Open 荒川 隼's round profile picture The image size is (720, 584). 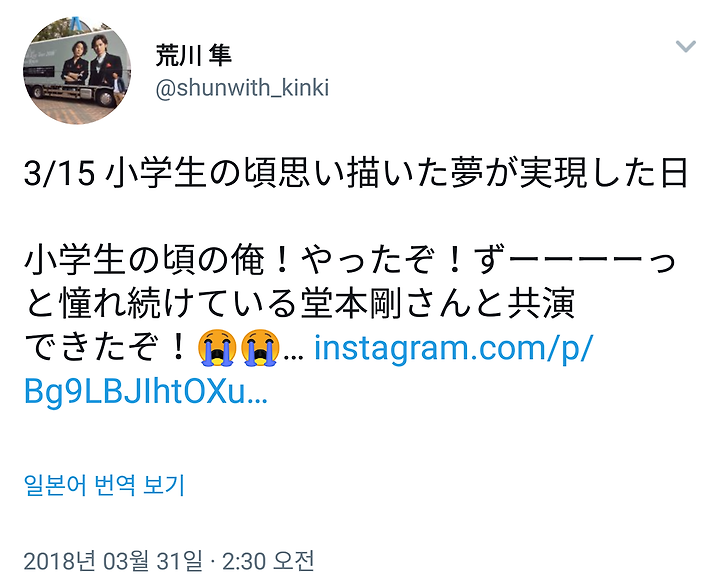pyautogui.click(x=77, y=70)
